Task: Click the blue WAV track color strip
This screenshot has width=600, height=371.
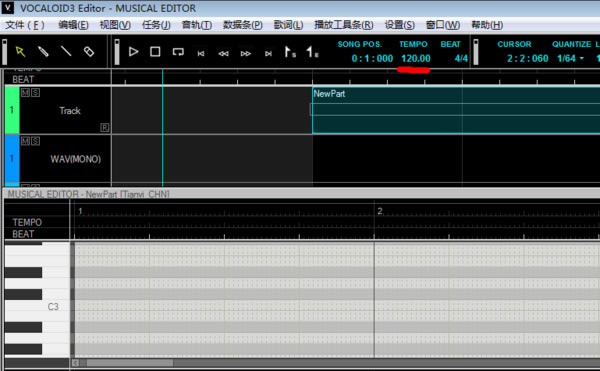Action: [x=12, y=158]
